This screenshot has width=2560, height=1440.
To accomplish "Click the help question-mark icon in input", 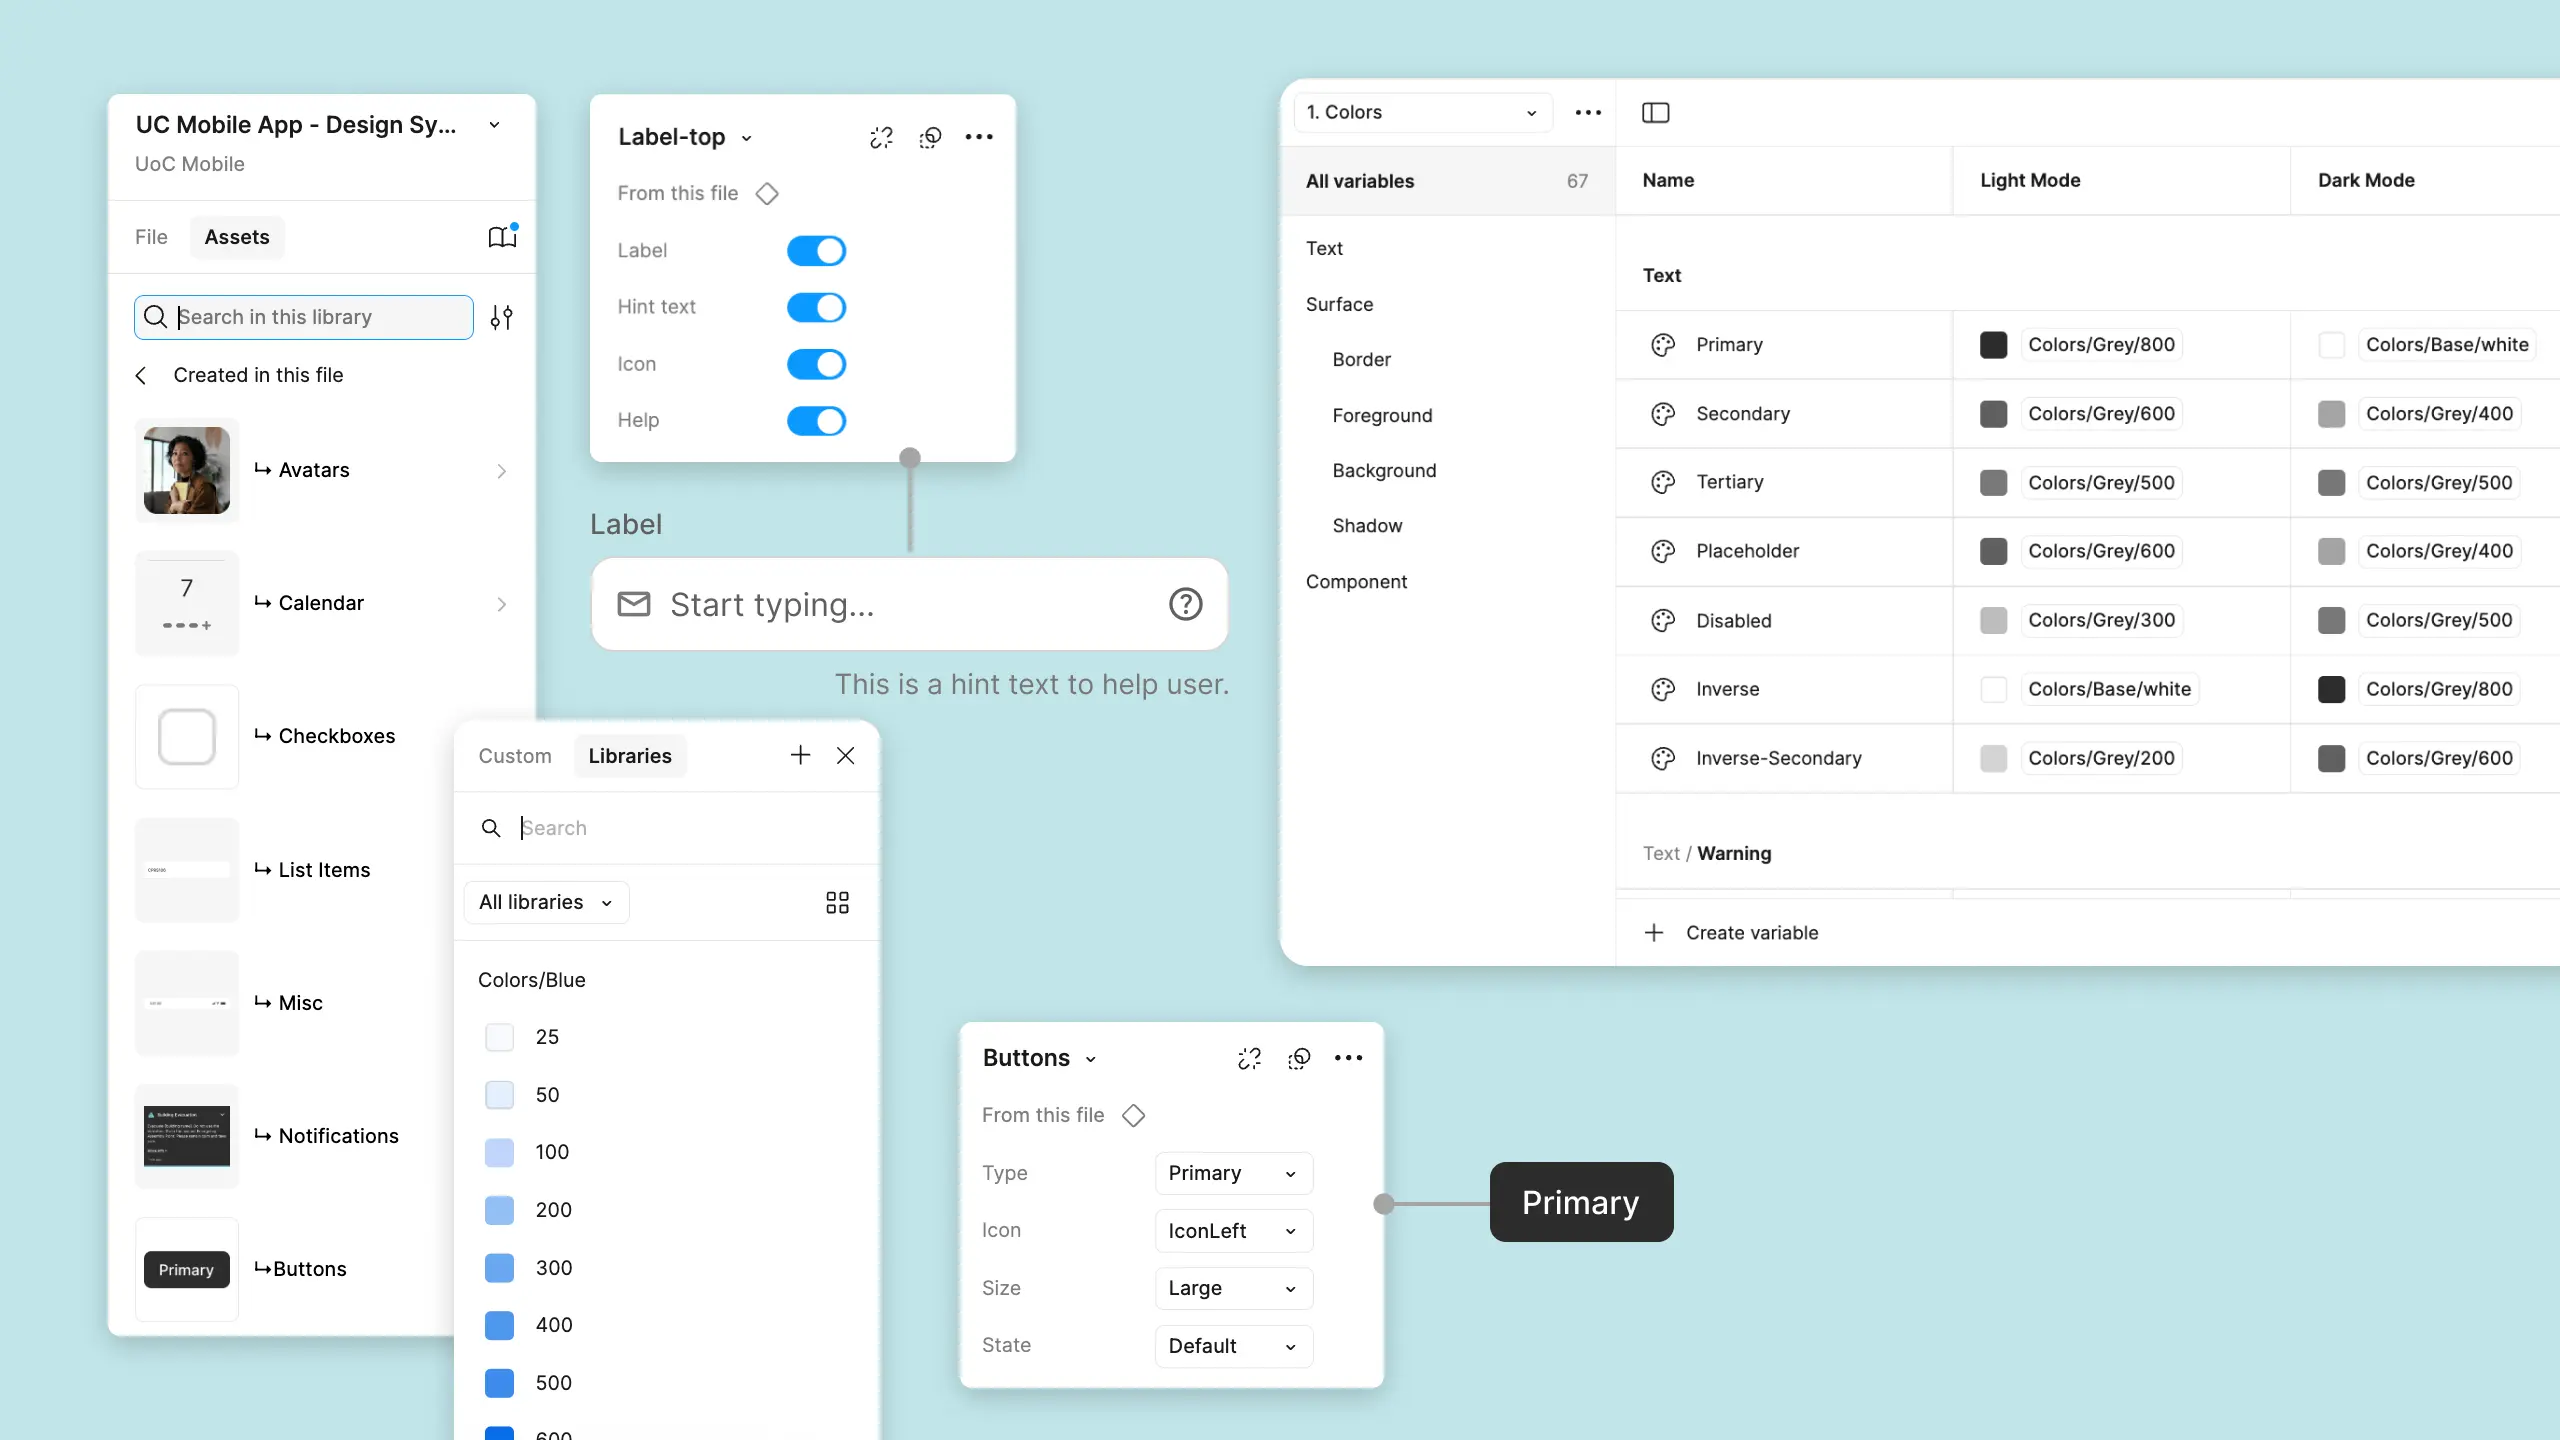I will pos(1185,604).
